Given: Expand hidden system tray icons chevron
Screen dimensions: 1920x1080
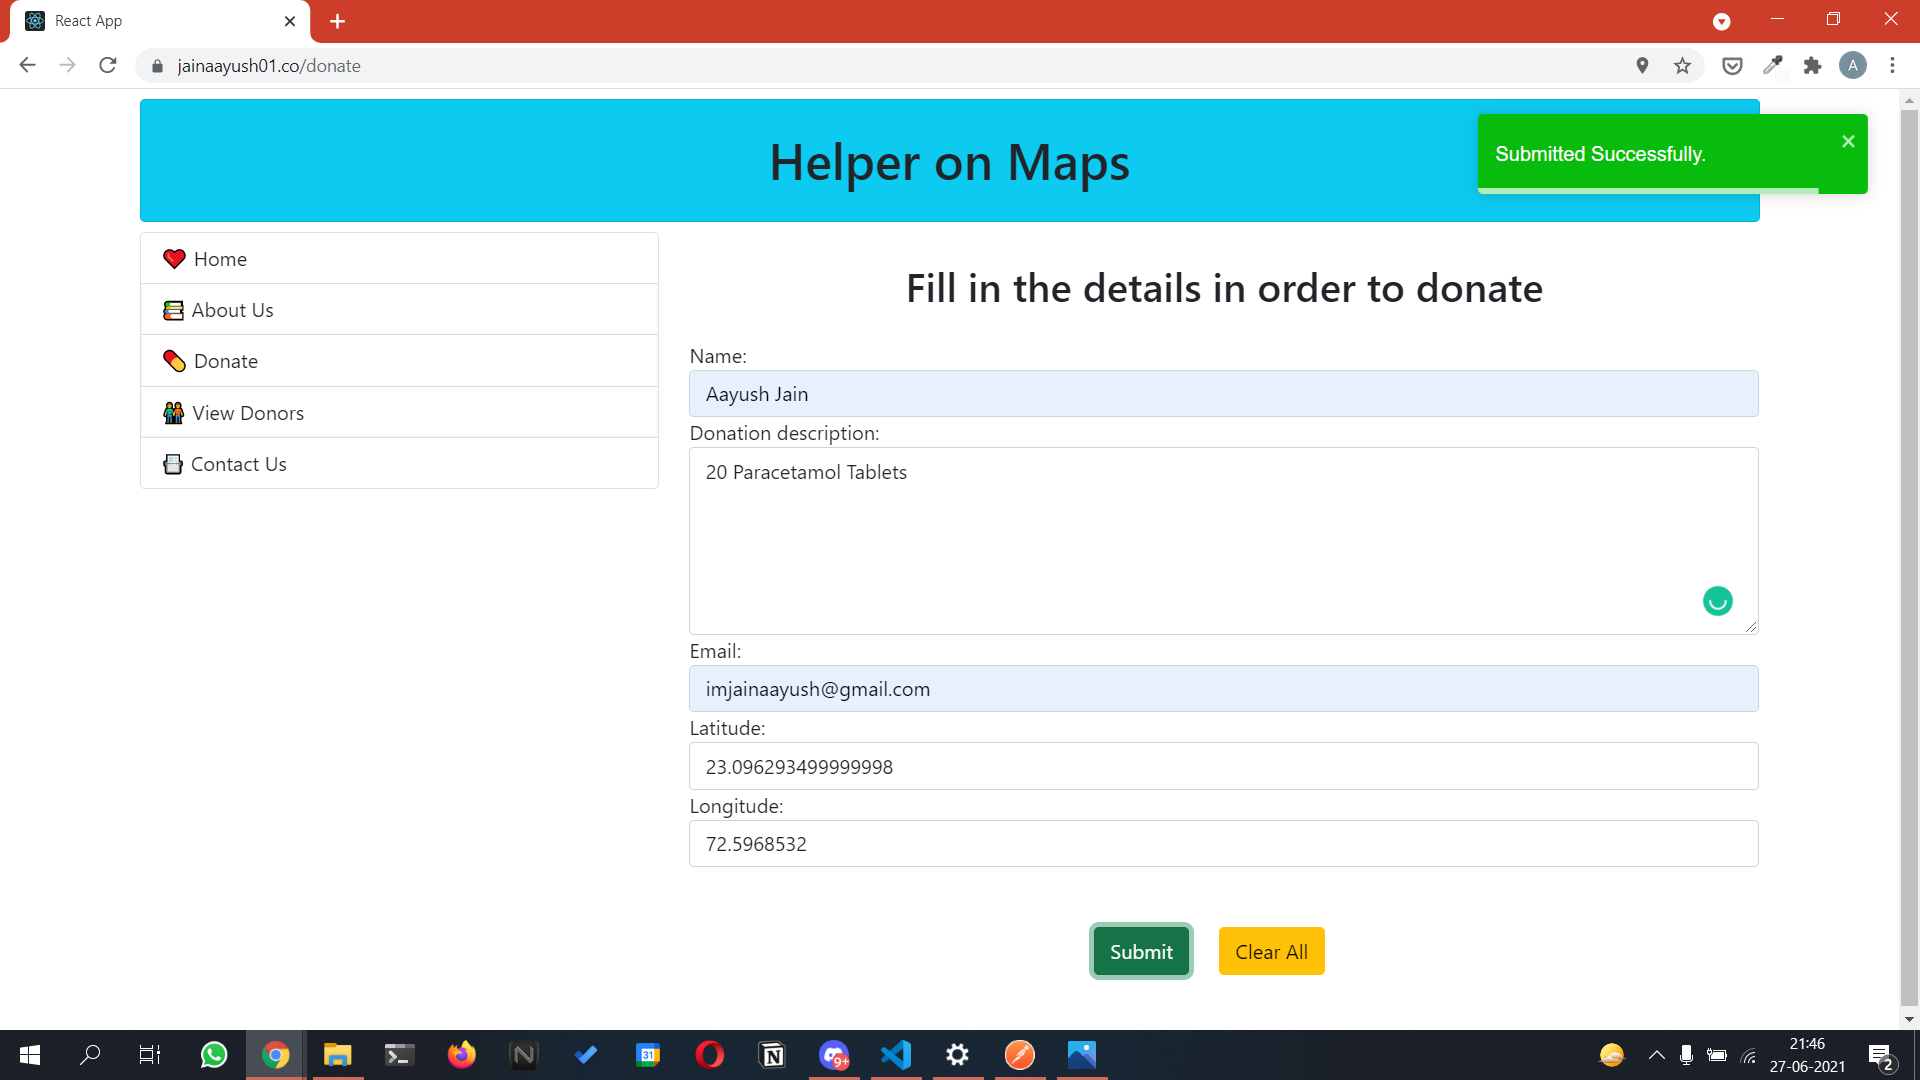Looking at the screenshot, I should pyautogui.click(x=1656, y=1055).
